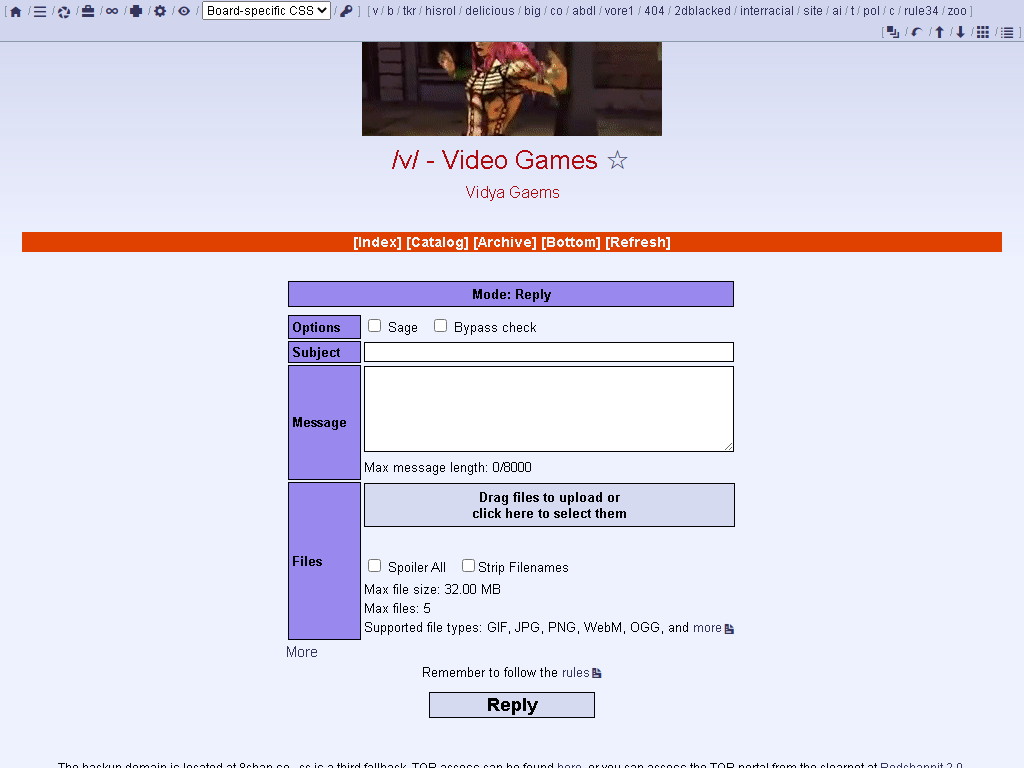Open the 'ai' board link
Image resolution: width=1024 pixels, height=768 pixels.
click(x=837, y=11)
